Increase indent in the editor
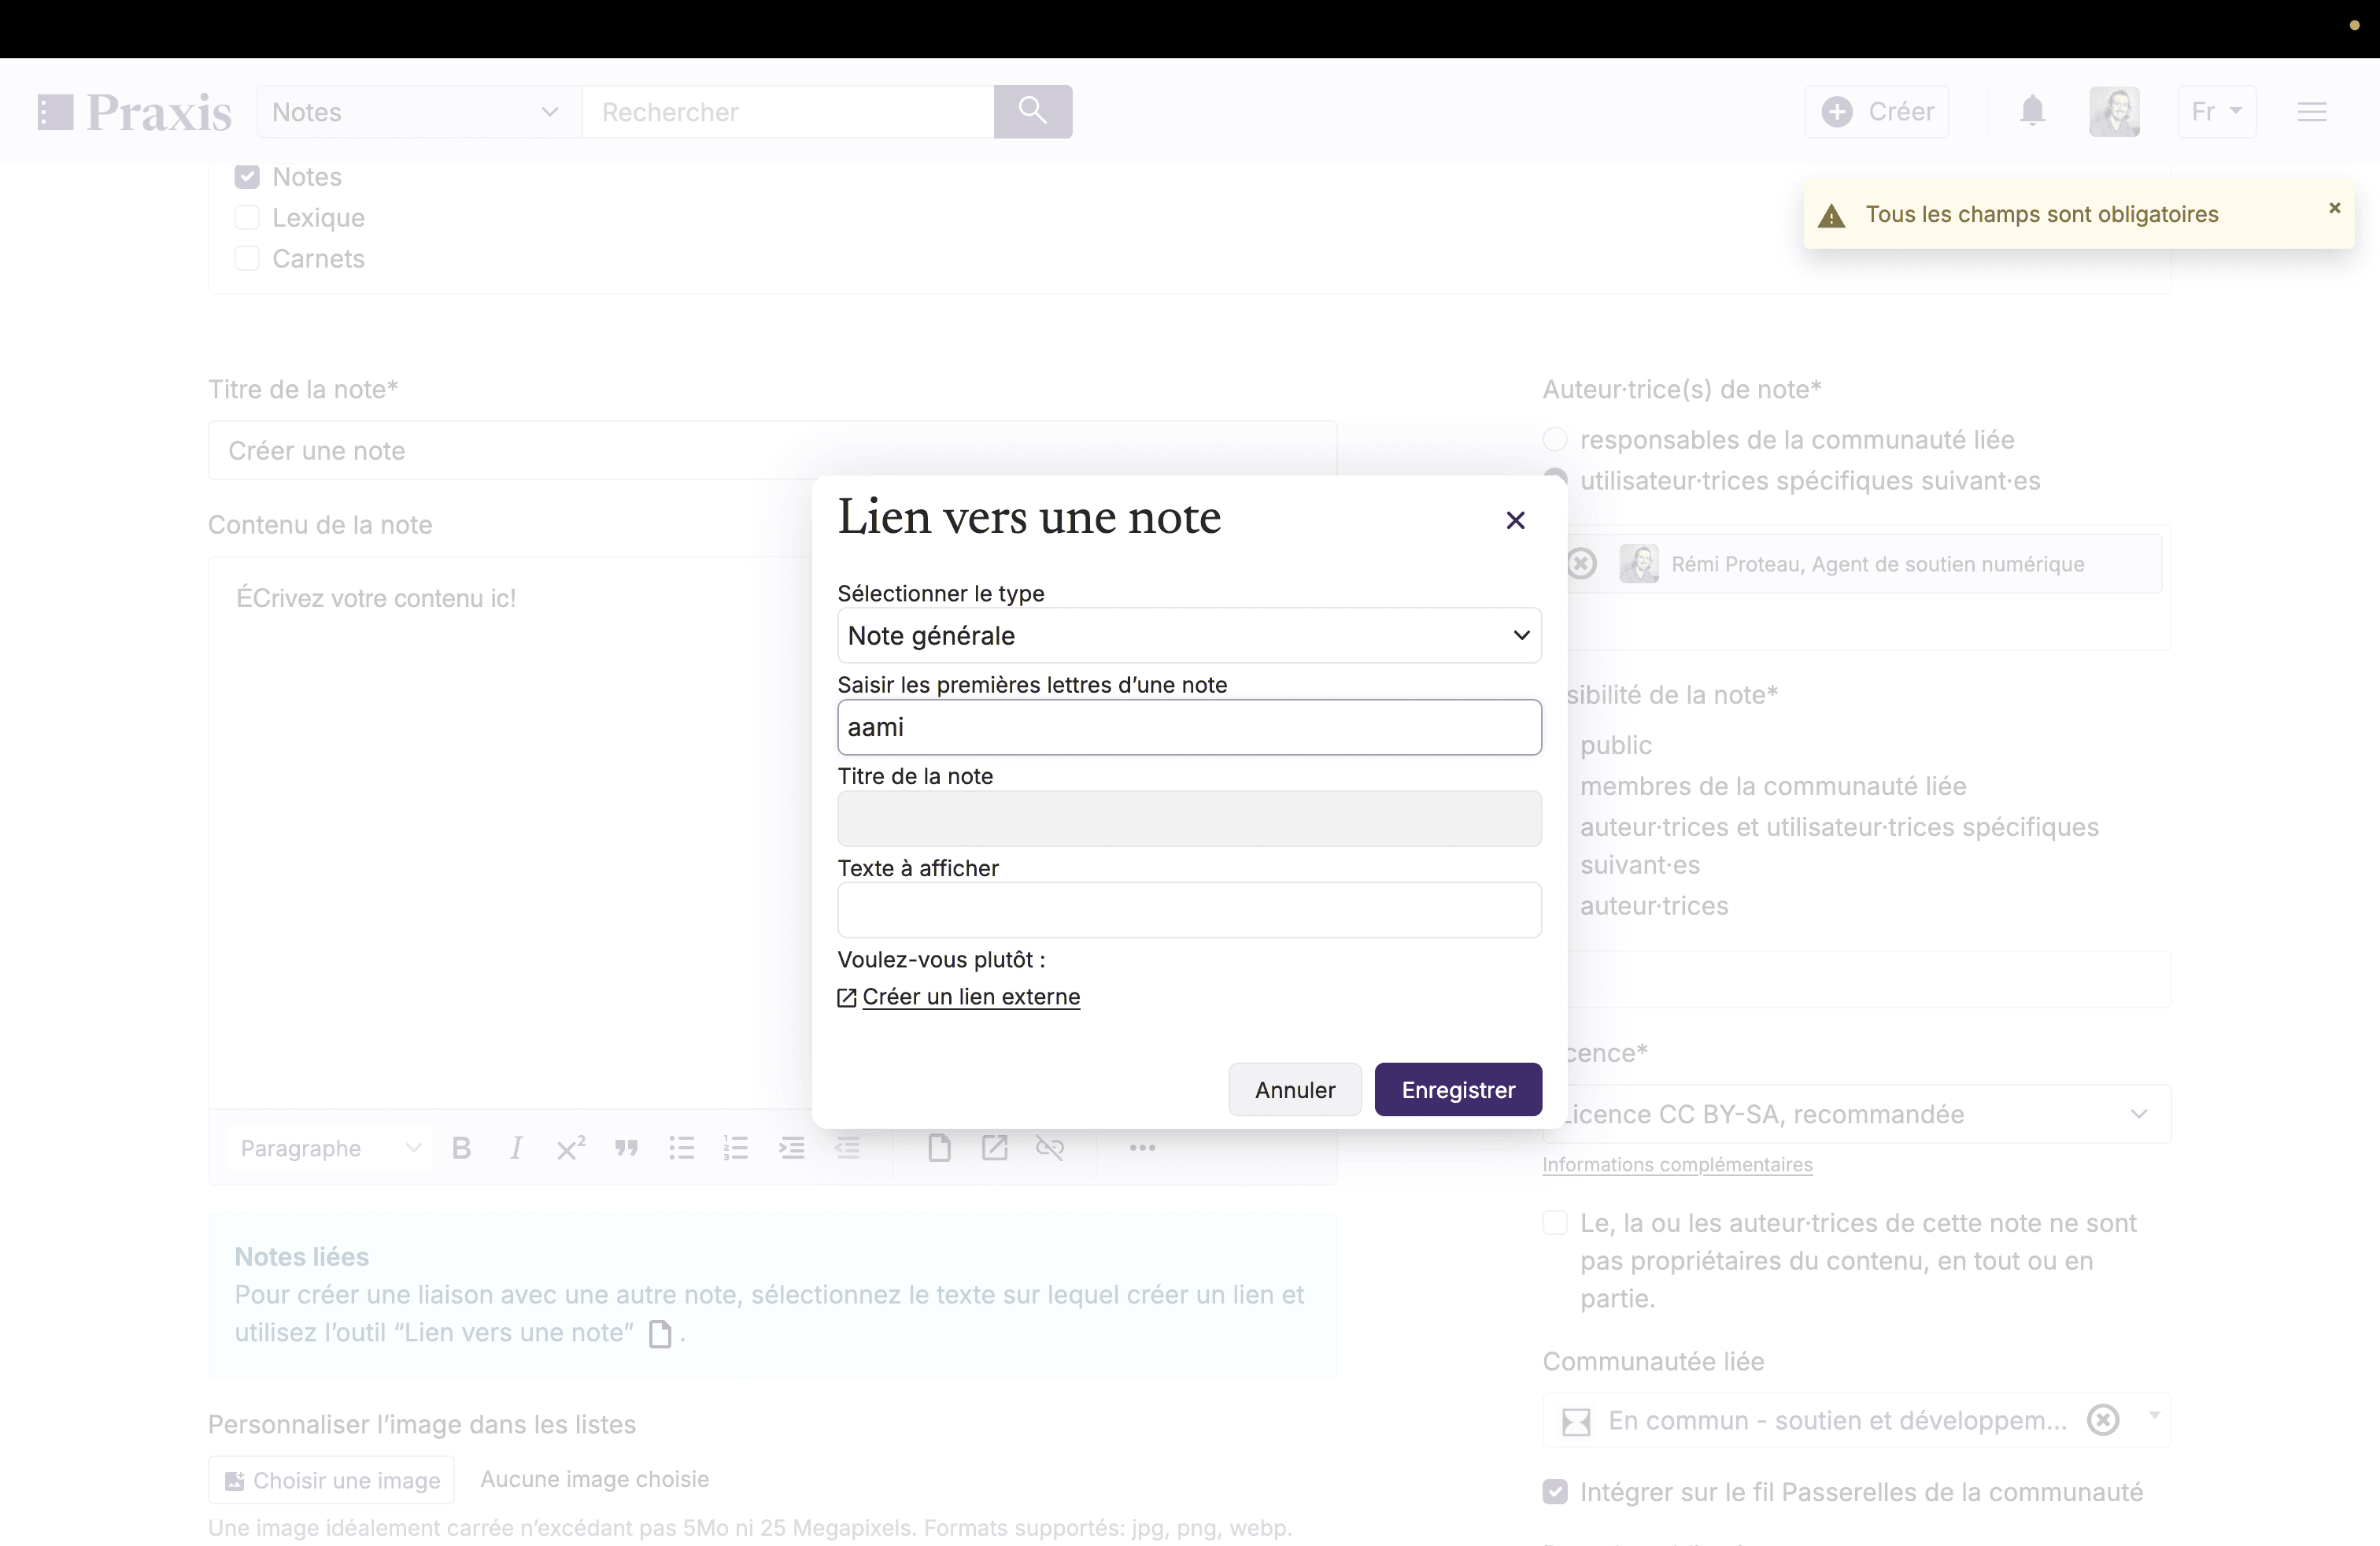The height and width of the screenshot is (1546, 2380). [x=792, y=1148]
